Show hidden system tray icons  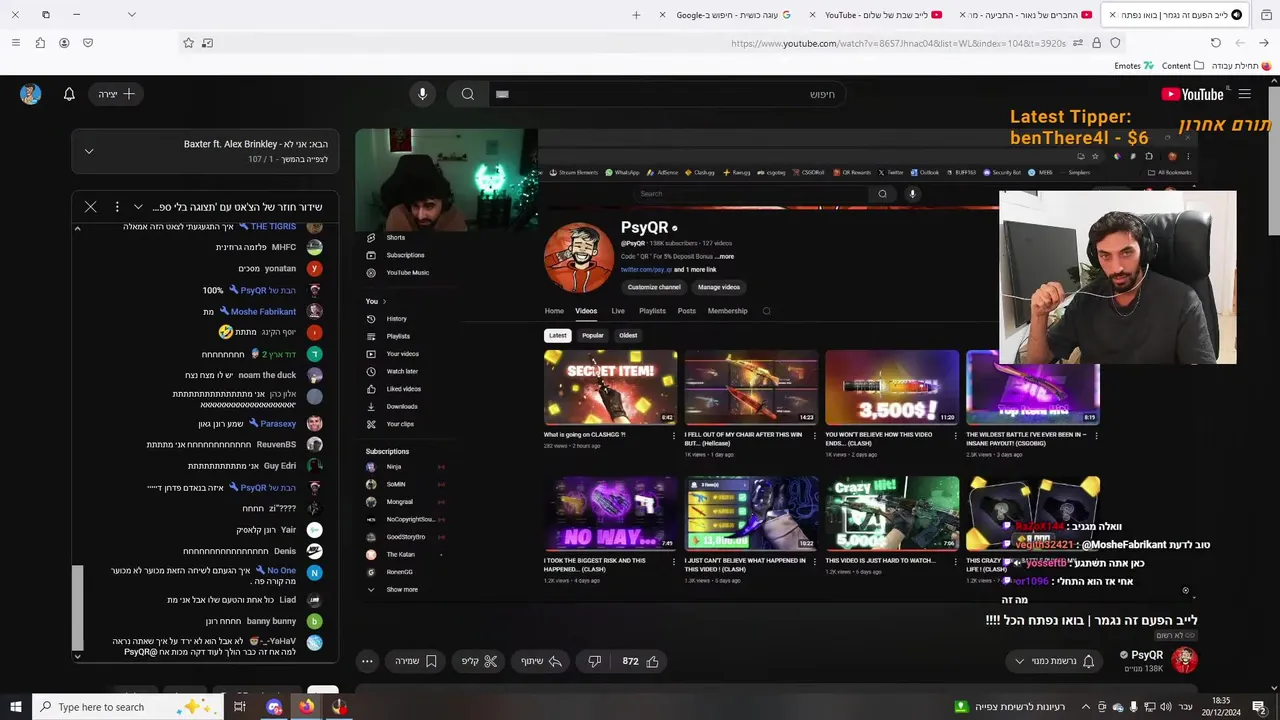pos(1087,707)
